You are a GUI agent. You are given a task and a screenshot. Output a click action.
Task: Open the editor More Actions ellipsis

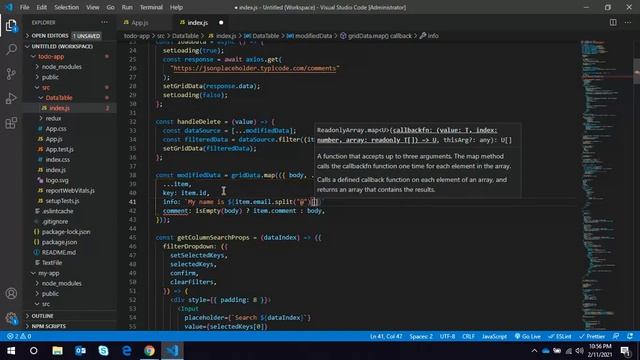[628, 22]
